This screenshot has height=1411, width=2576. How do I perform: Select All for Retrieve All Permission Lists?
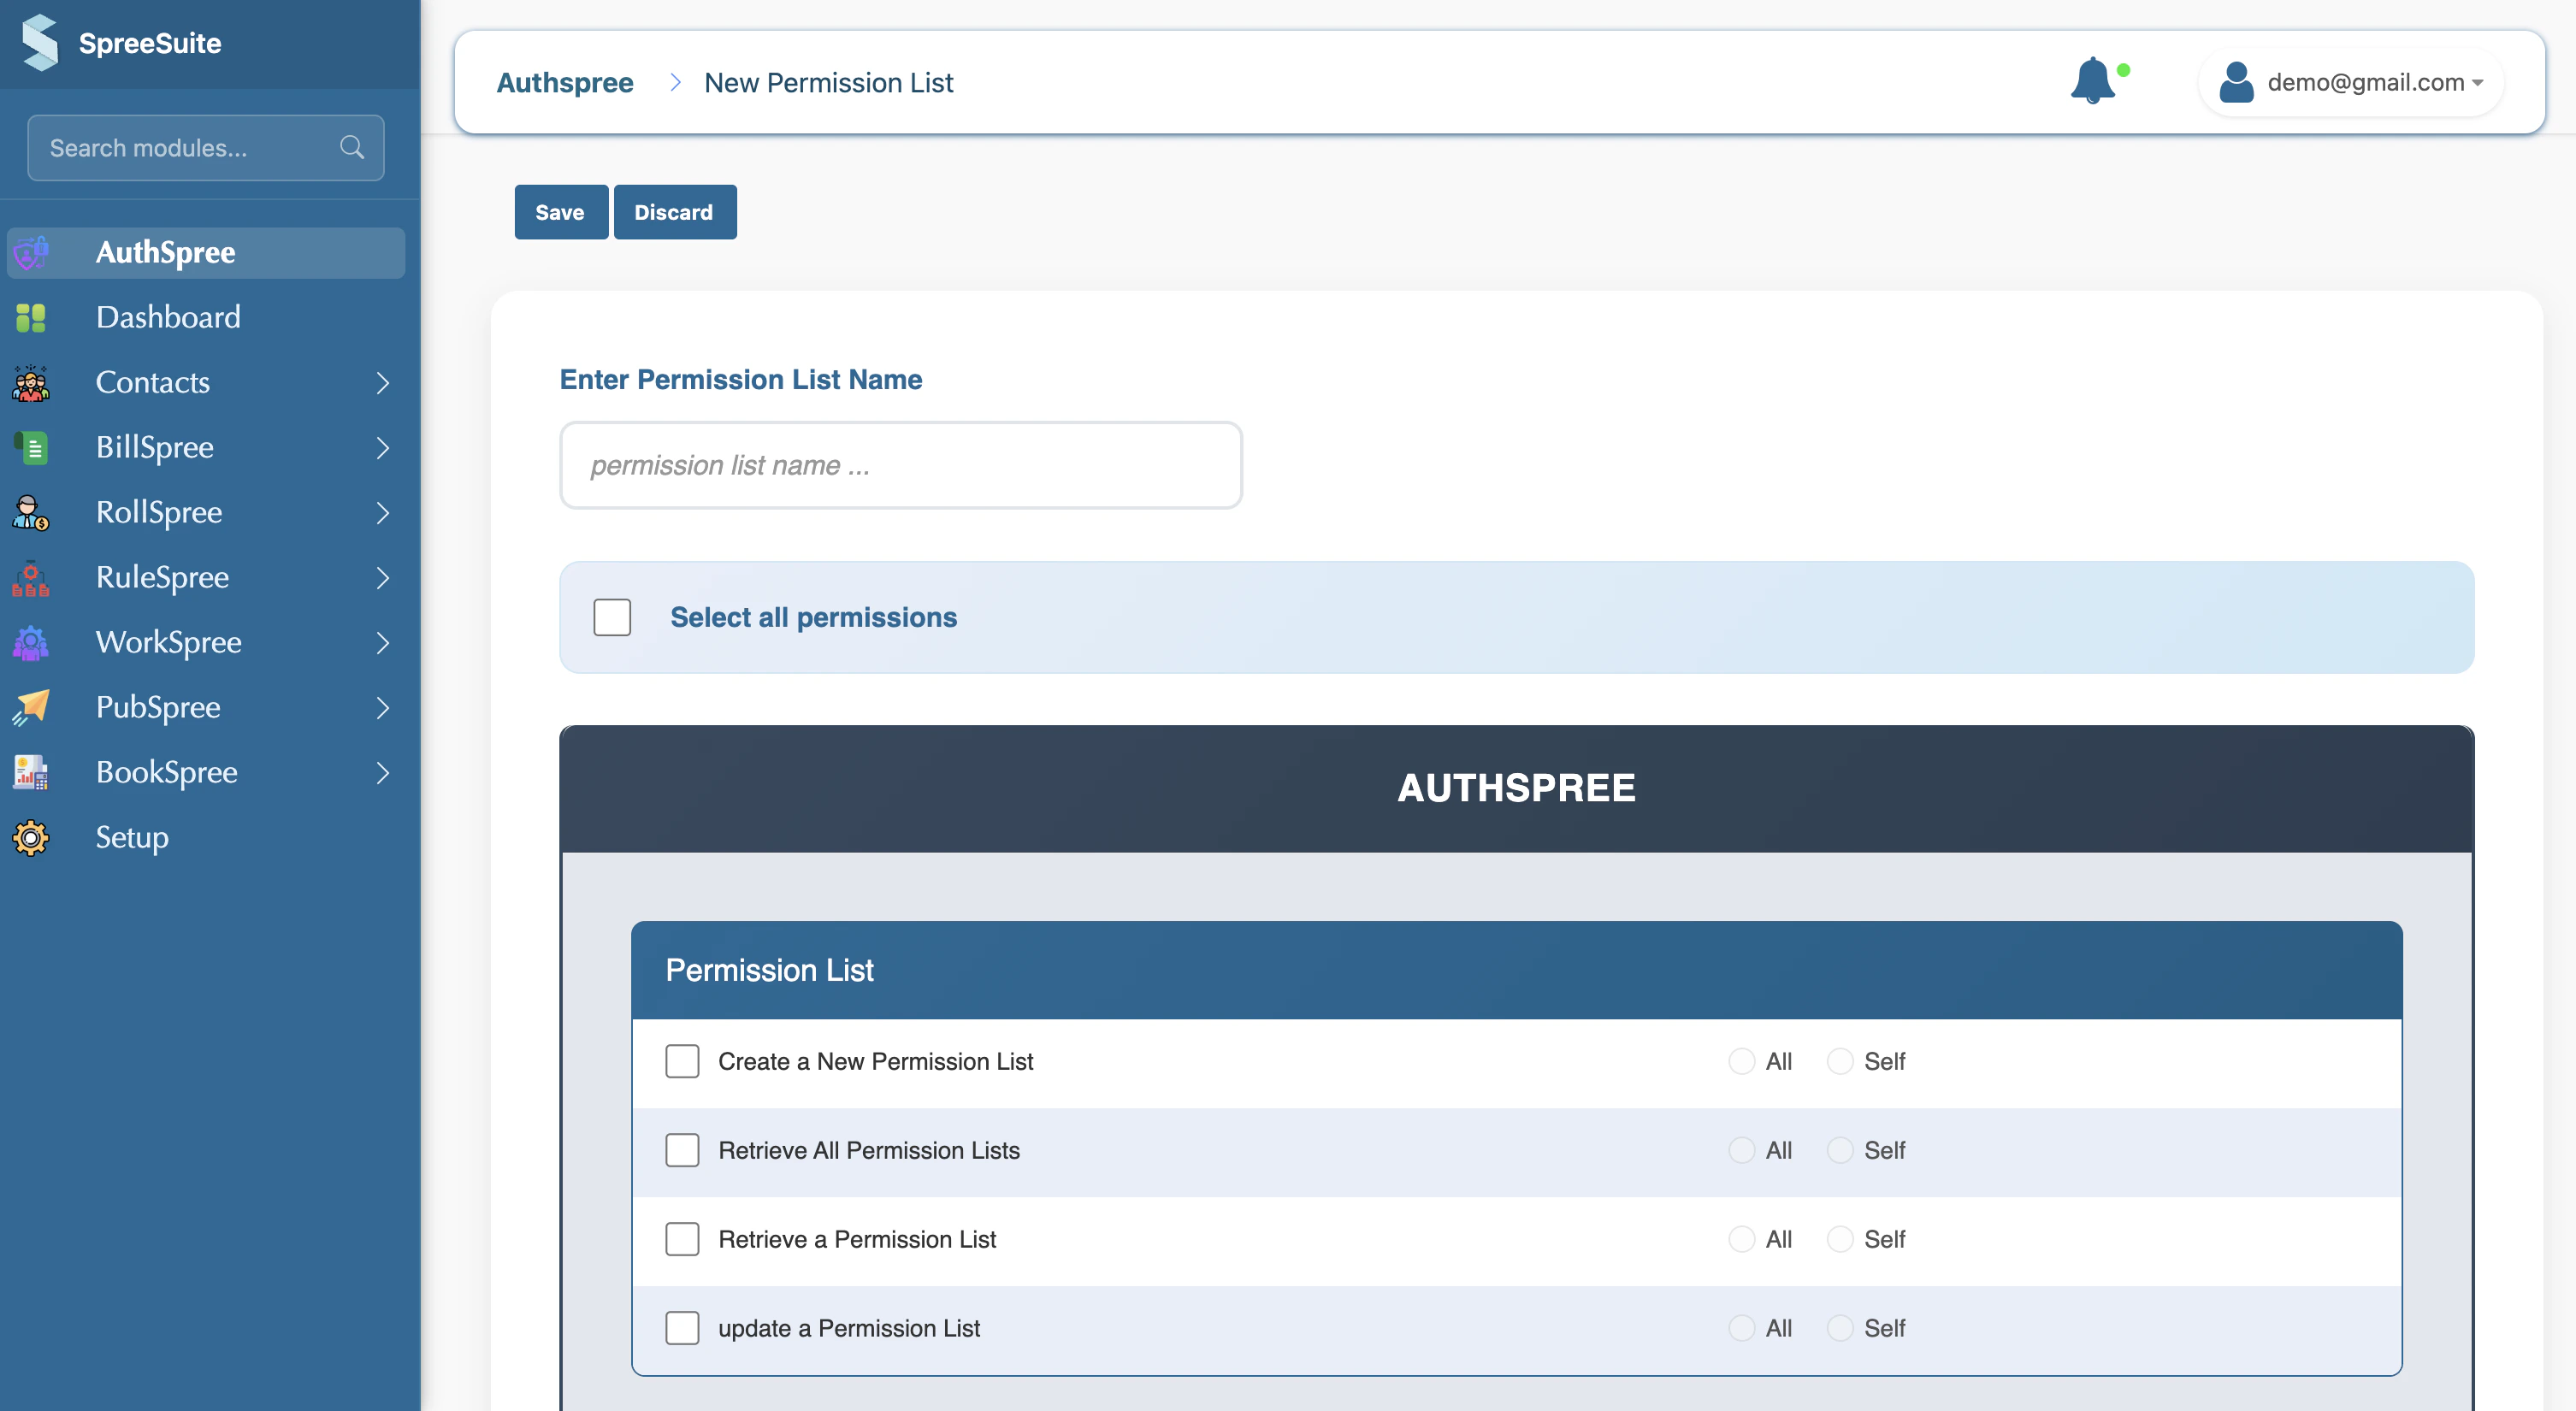tap(1741, 1150)
